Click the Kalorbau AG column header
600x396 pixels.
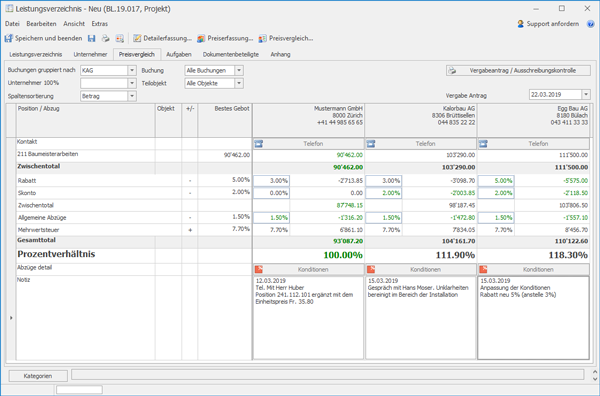pyautogui.click(x=421, y=120)
